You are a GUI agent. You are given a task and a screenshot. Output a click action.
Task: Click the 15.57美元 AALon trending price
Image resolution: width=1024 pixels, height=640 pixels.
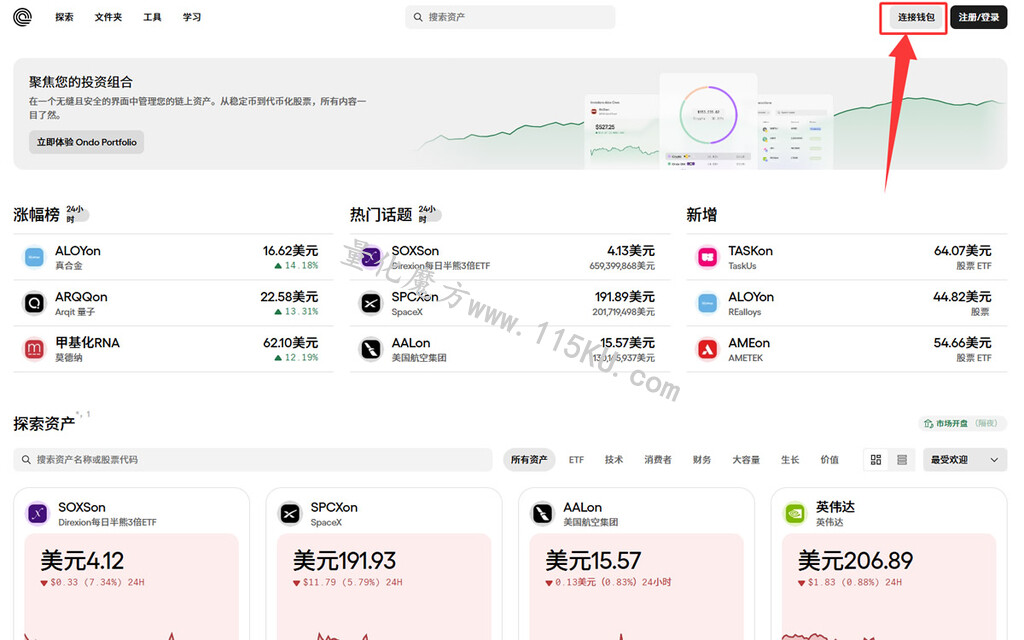coord(627,343)
